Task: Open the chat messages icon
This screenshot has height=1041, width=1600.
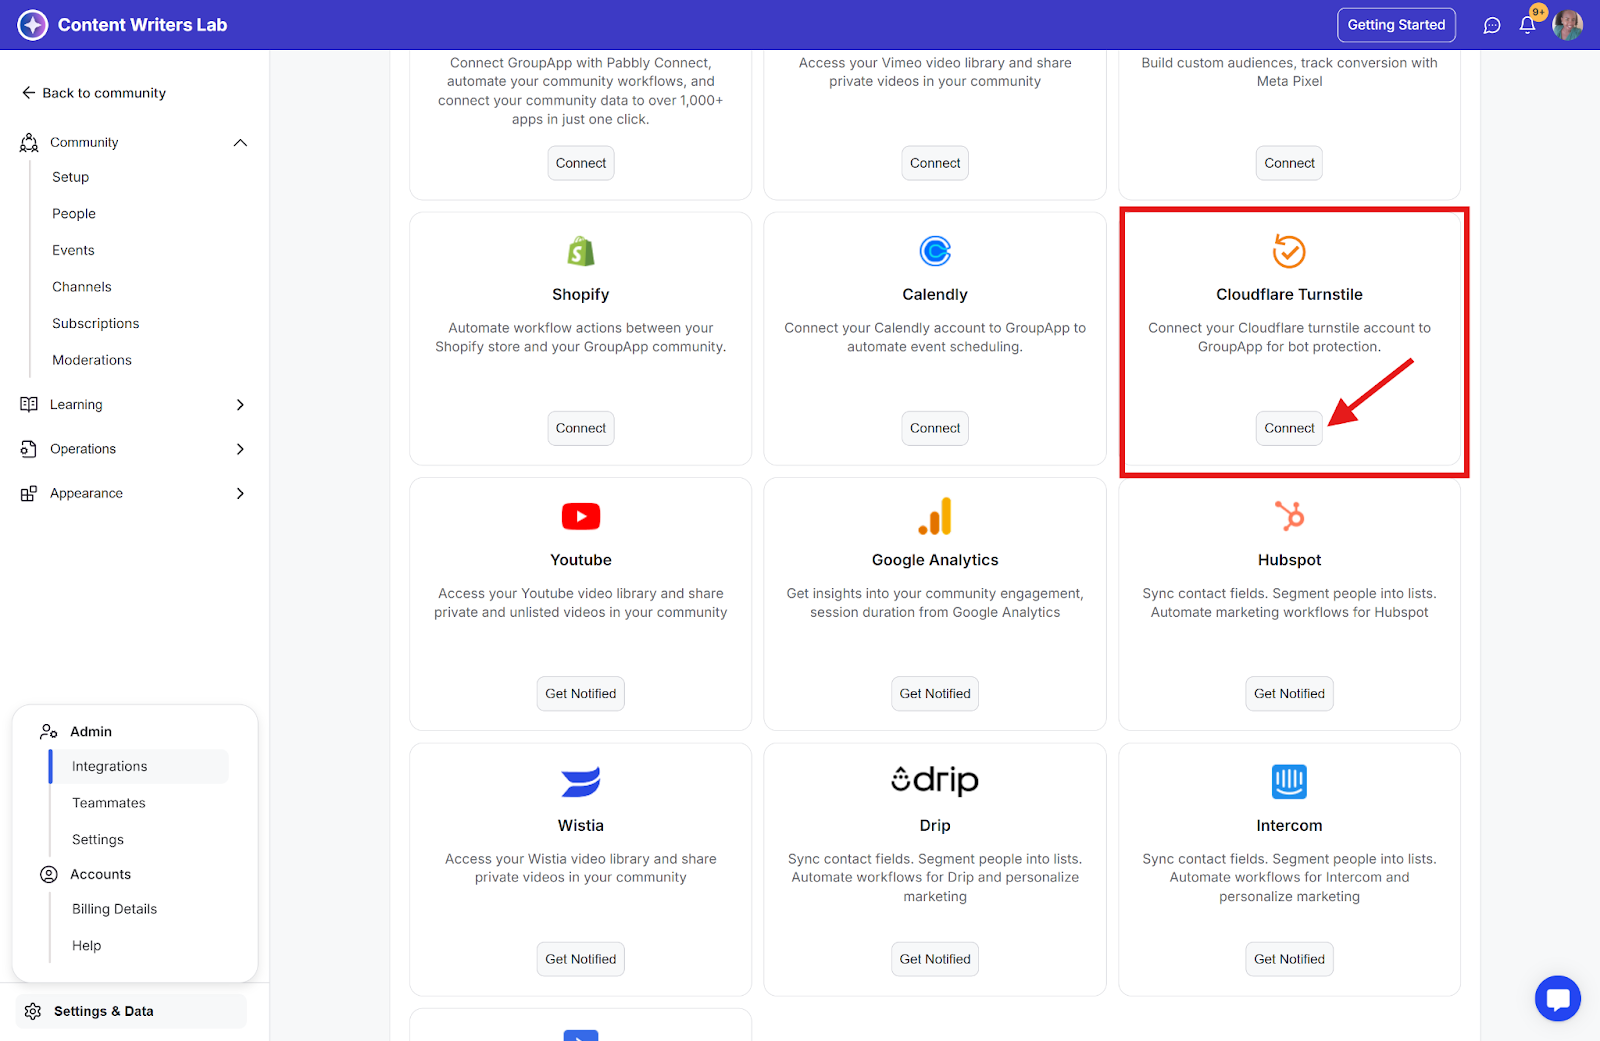Action: [x=1492, y=25]
